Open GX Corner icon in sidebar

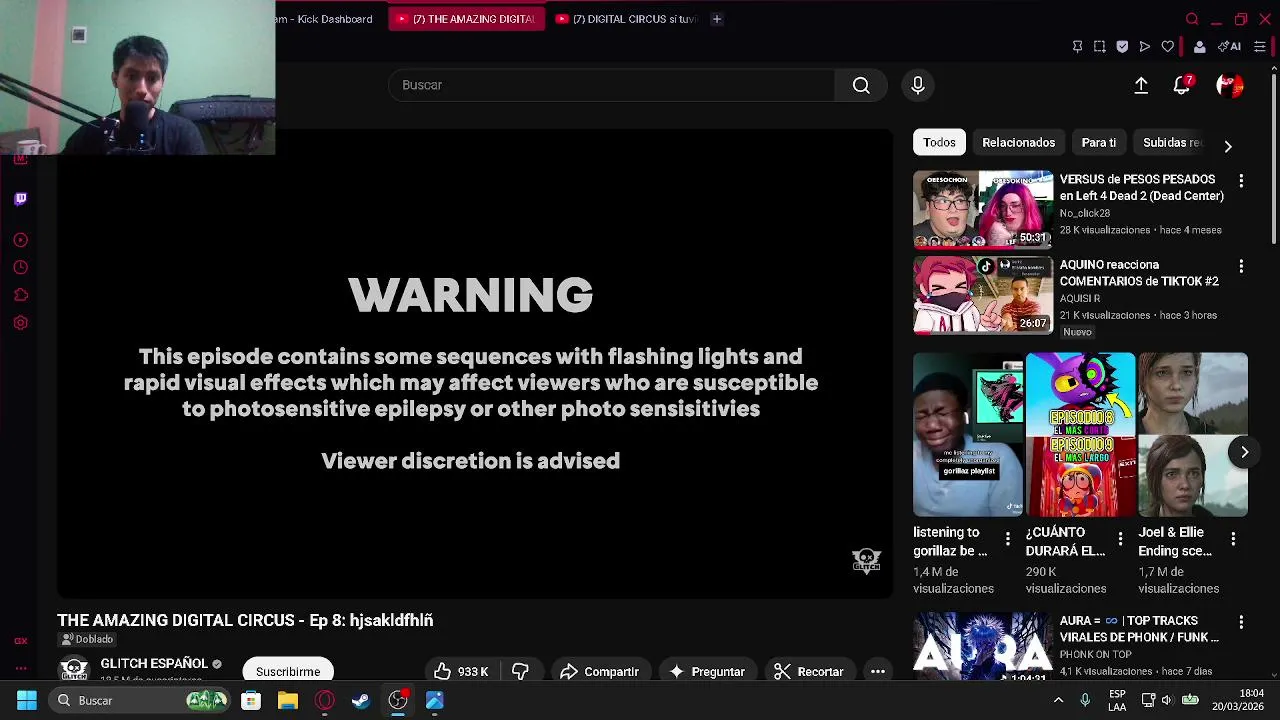point(20,641)
